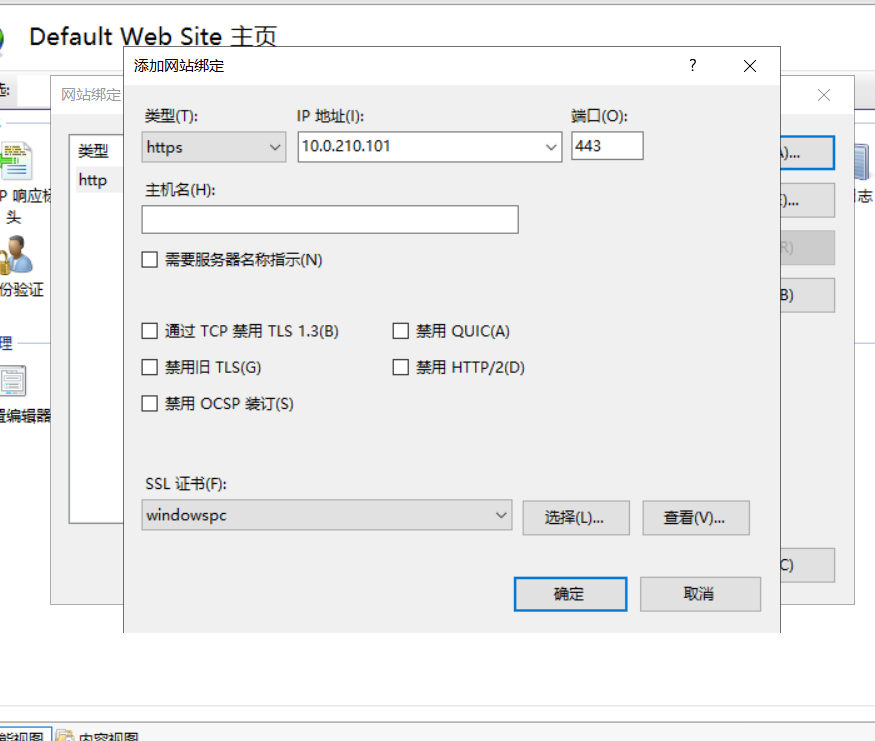This screenshot has height=741, width=875.
Task: Open the IP 地址 dropdown list
Action: point(552,147)
